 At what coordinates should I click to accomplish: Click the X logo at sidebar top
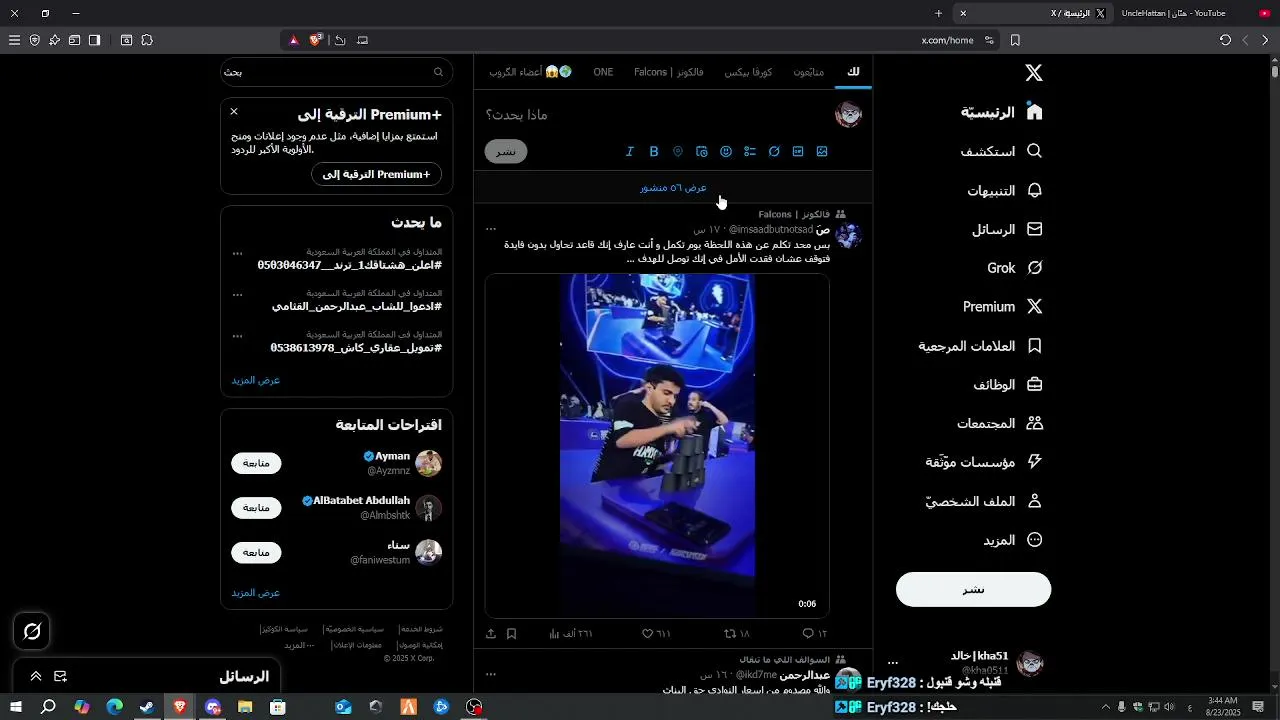(1034, 73)
